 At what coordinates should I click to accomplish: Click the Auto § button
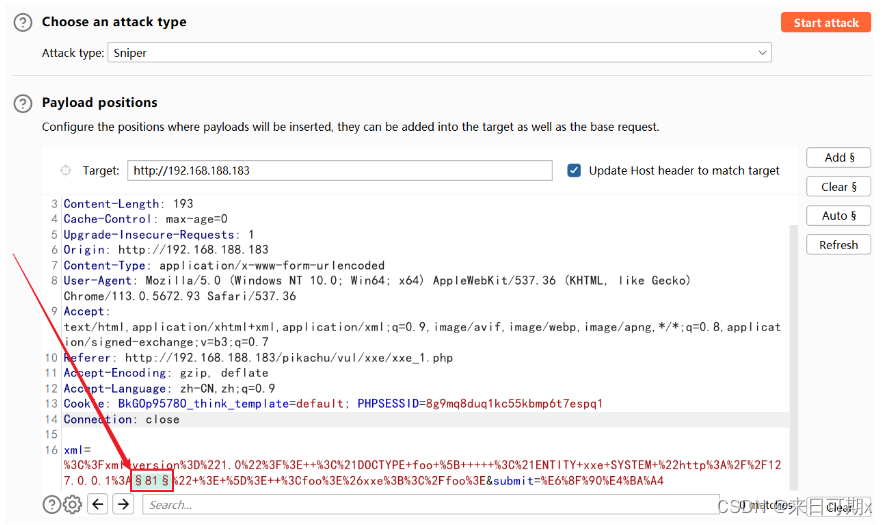[838, 216]
